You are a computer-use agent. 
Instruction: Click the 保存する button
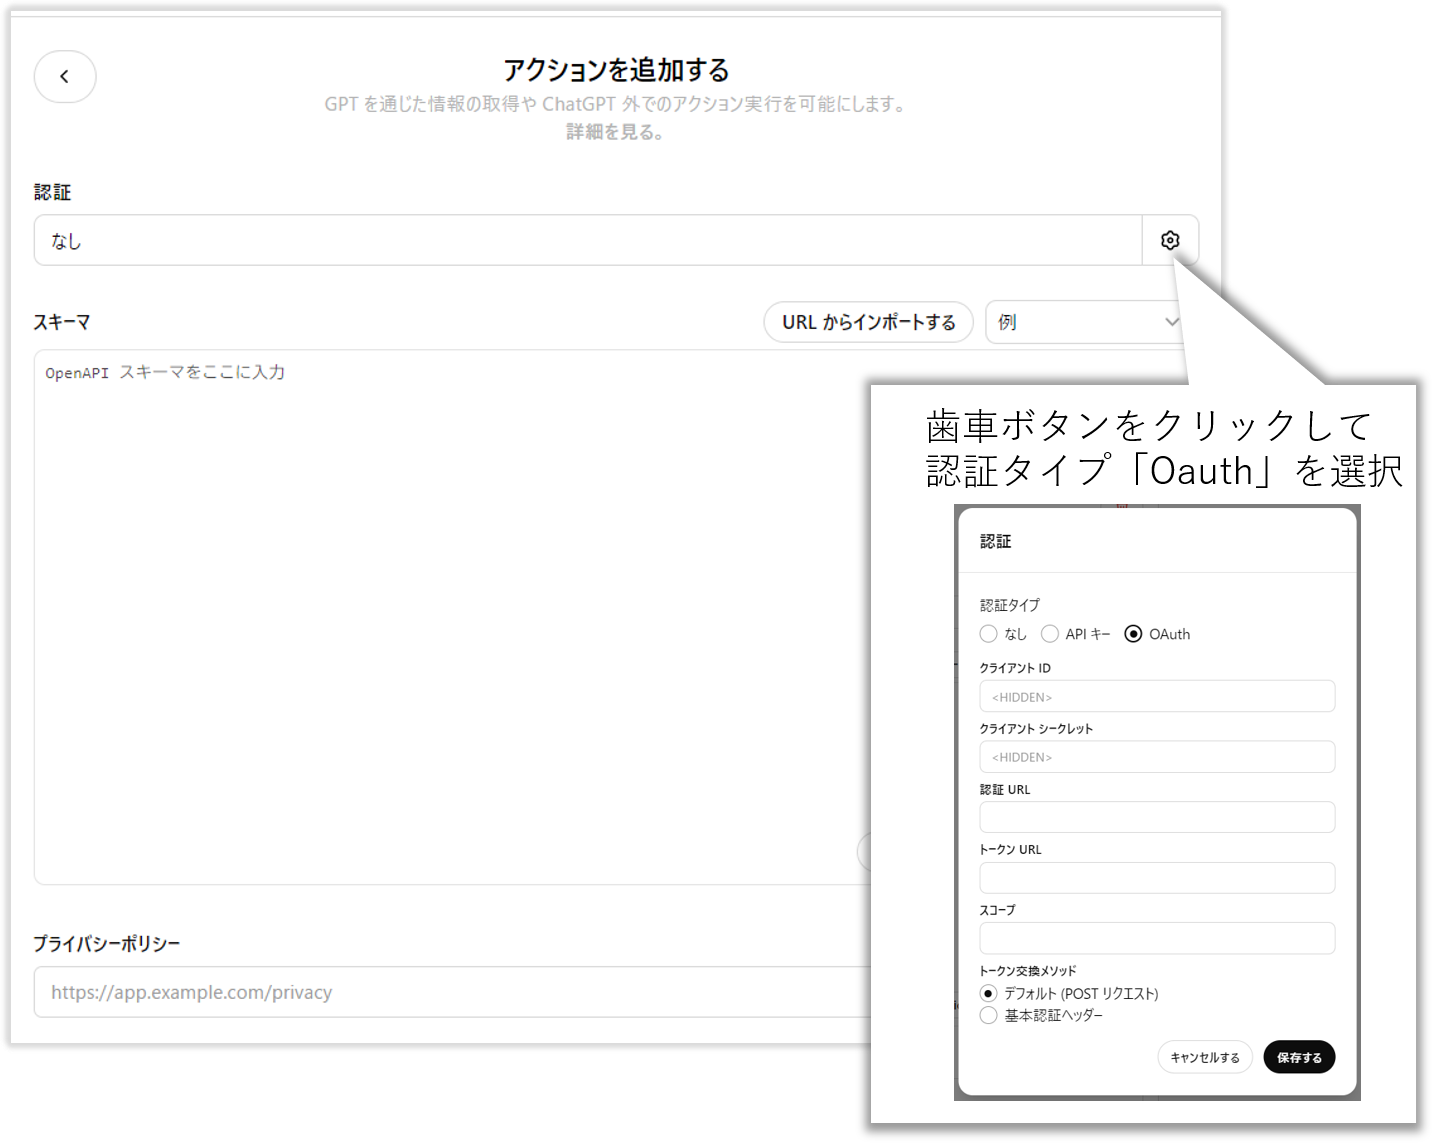pyautogui.click(x=1299, y=1057)
